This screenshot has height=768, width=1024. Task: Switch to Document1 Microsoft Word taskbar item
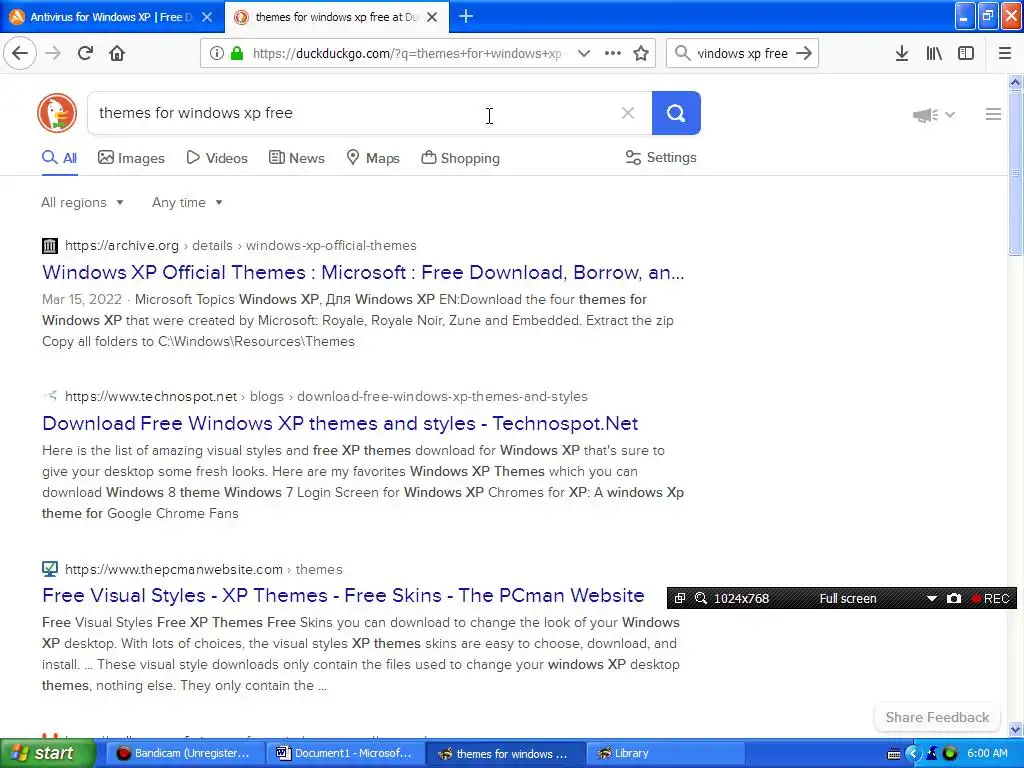[x=345, y=754]
